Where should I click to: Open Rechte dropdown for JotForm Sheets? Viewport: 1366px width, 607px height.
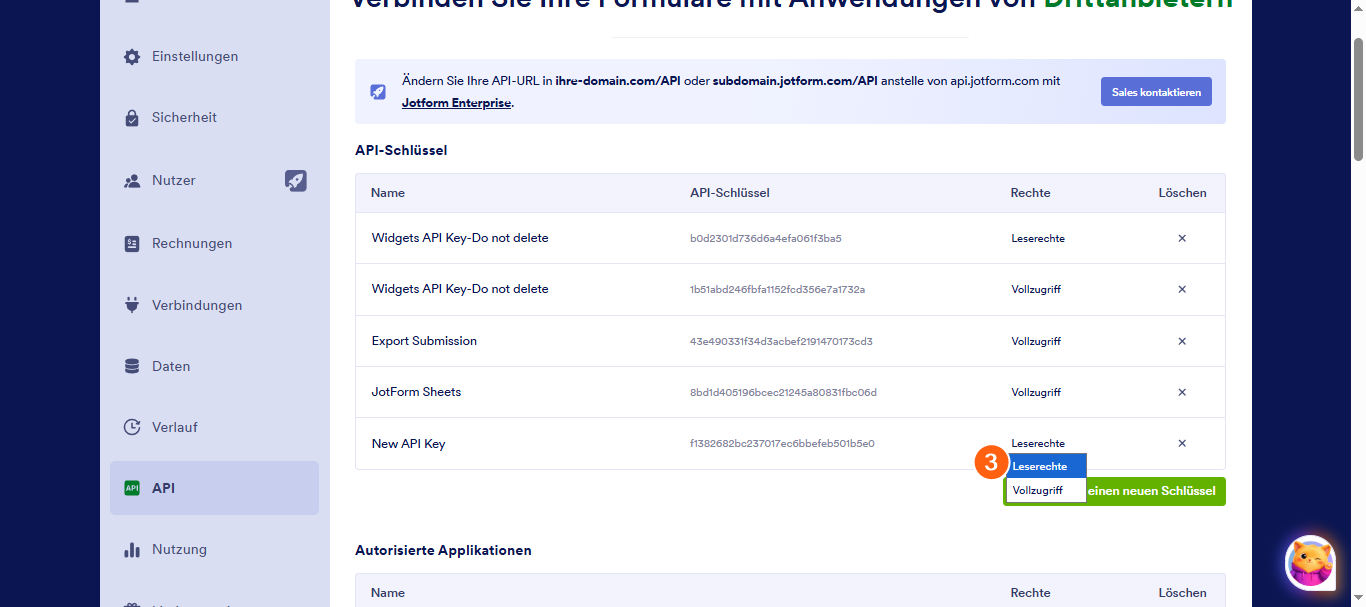click(1036, 393)
